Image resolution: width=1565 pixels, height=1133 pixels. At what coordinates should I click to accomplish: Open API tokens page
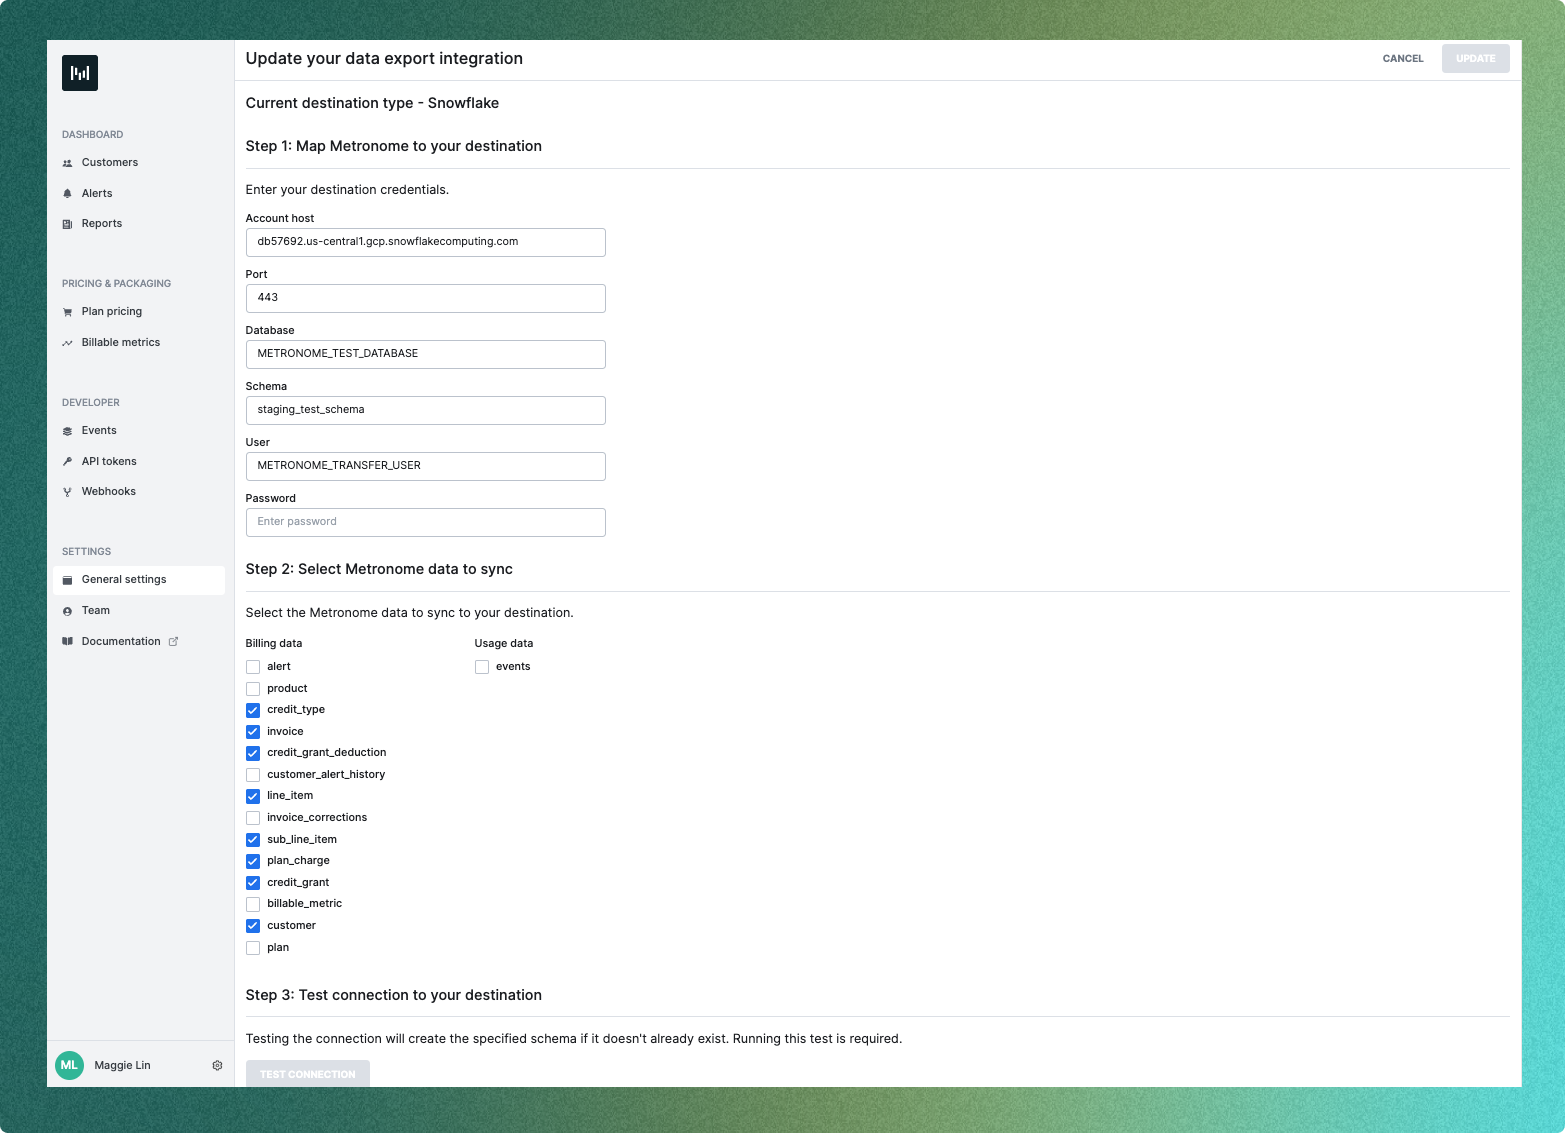[x=139, y=461]
